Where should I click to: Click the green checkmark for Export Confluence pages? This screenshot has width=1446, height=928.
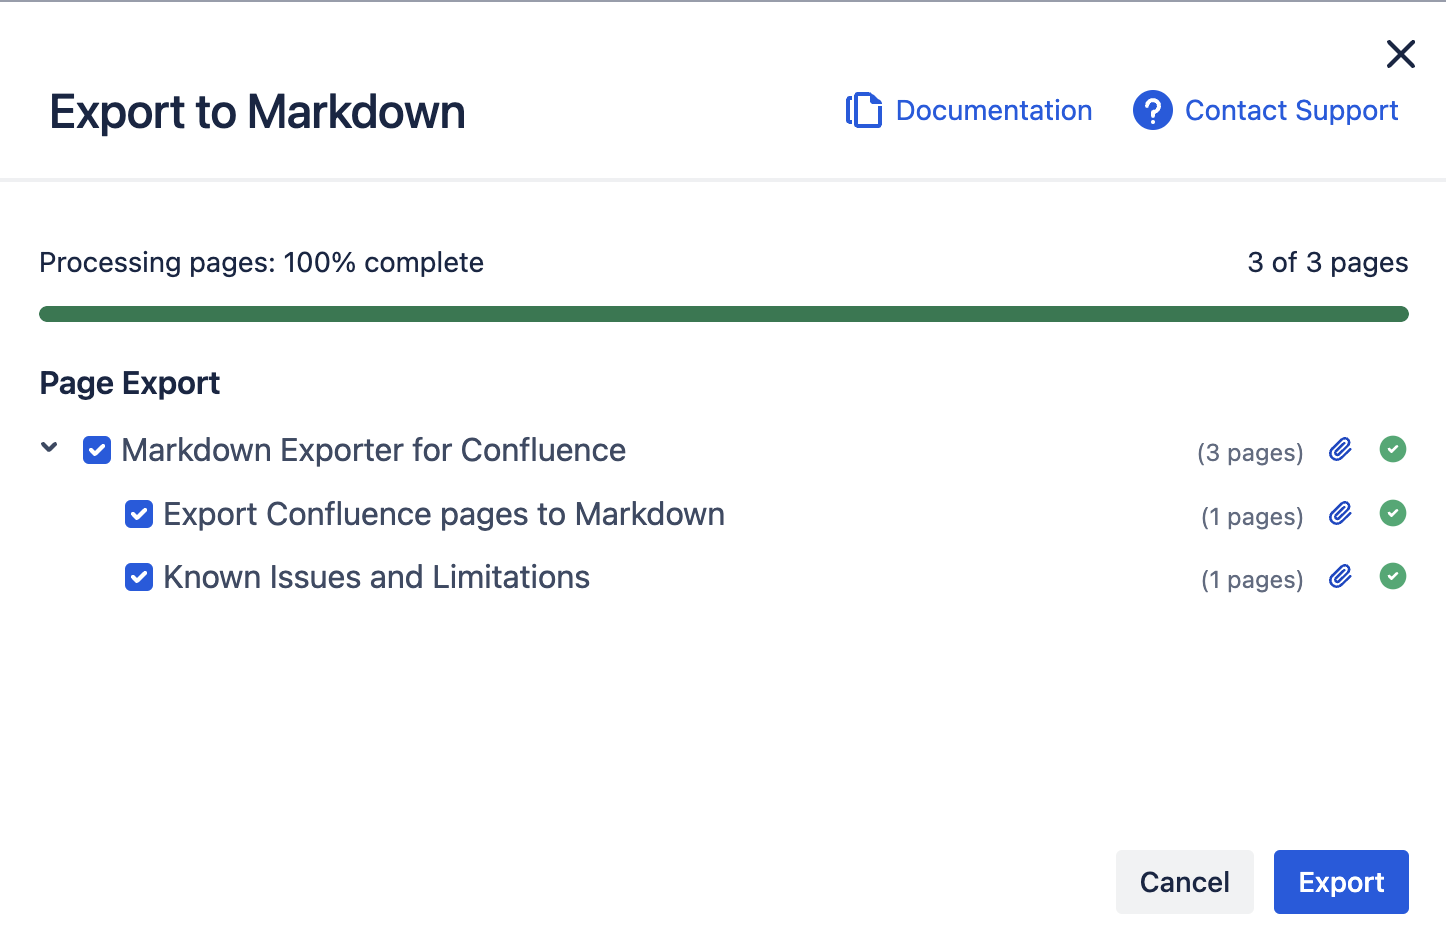pyautogui.click(x=1393, y=513)
